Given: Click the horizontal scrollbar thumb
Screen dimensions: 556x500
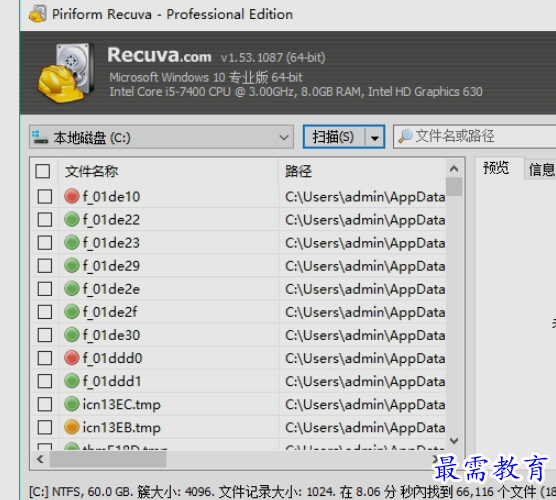Looking at the screenshot, I should 108,460.
